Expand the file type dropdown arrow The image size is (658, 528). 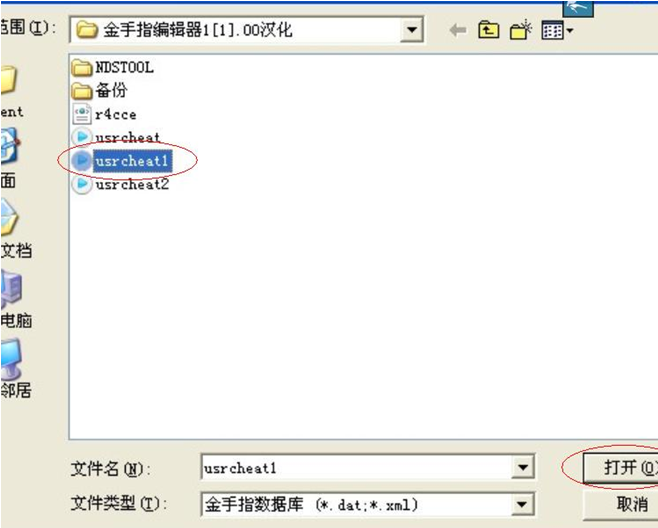pyautogui.click(x=523, y=504)
